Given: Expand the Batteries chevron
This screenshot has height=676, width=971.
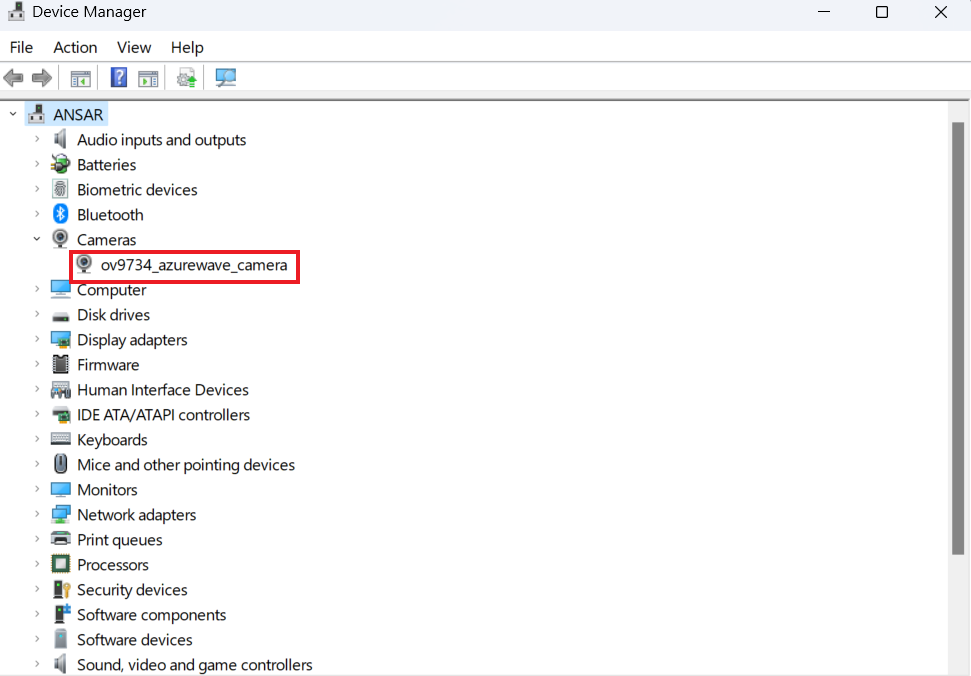Looking at the screenshot, I should 37,164.
